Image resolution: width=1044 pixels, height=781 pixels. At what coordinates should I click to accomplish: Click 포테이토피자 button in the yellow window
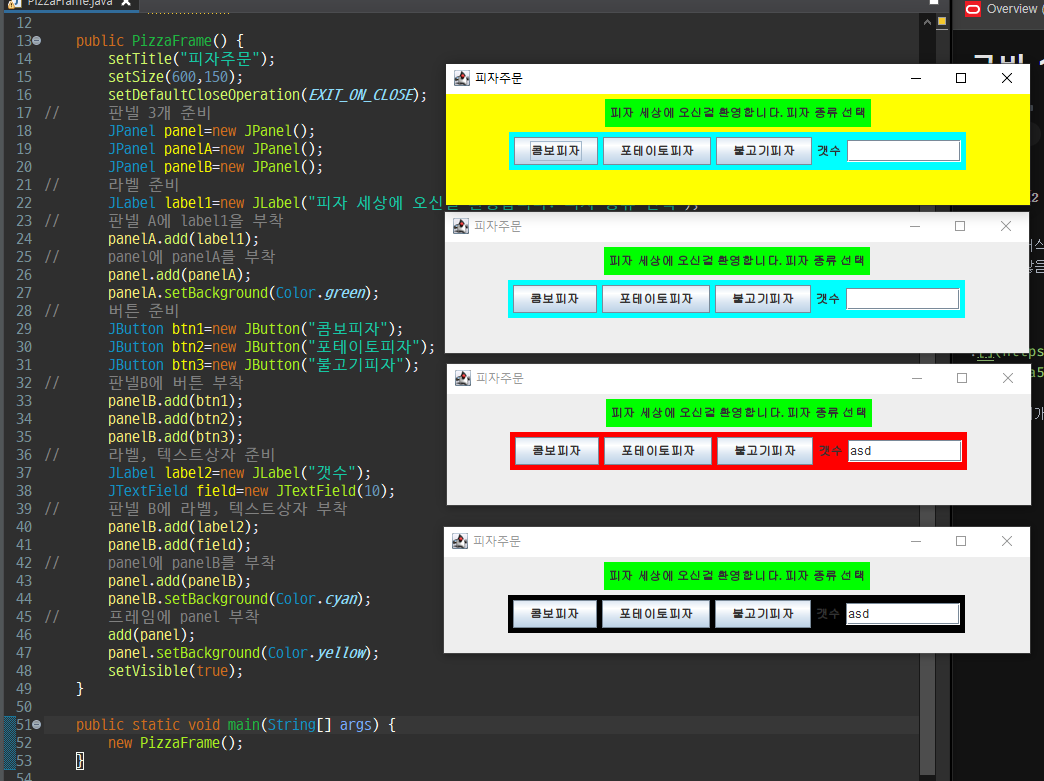pos(656,151)
